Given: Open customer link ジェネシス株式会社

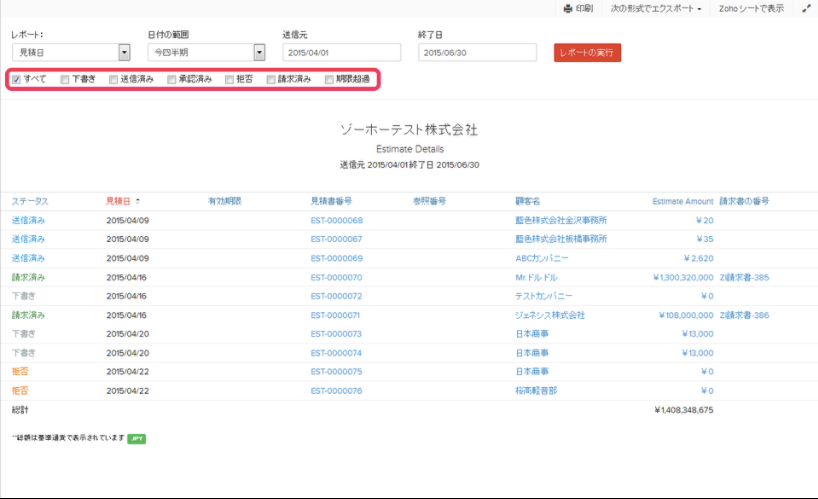Looking at the screenshot, I should click(x=550, y=315).
